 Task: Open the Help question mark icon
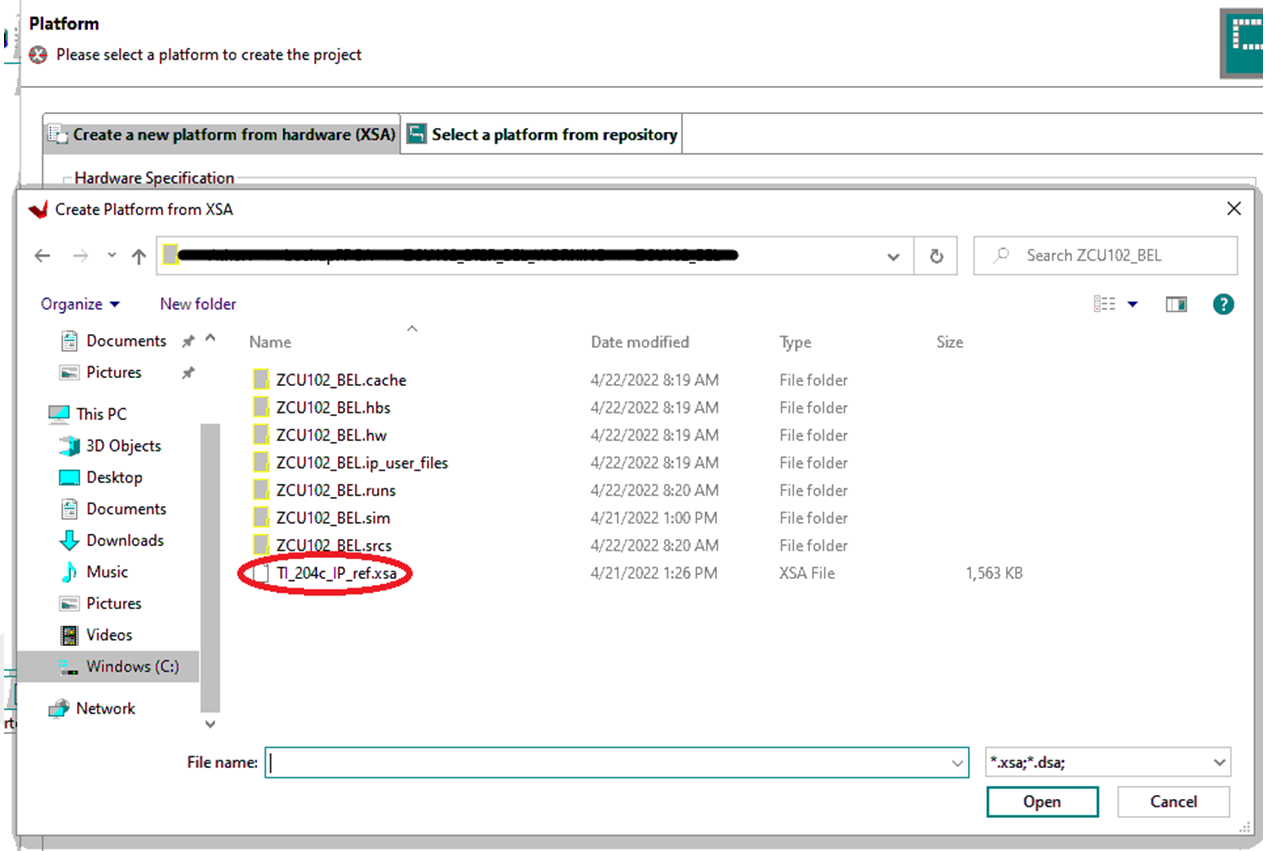1222,304
